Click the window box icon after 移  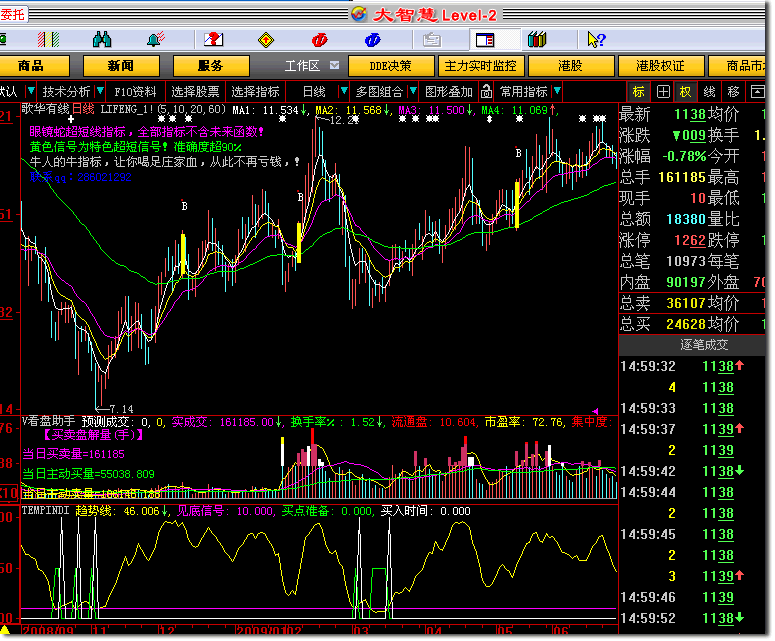tap(758, 91)
